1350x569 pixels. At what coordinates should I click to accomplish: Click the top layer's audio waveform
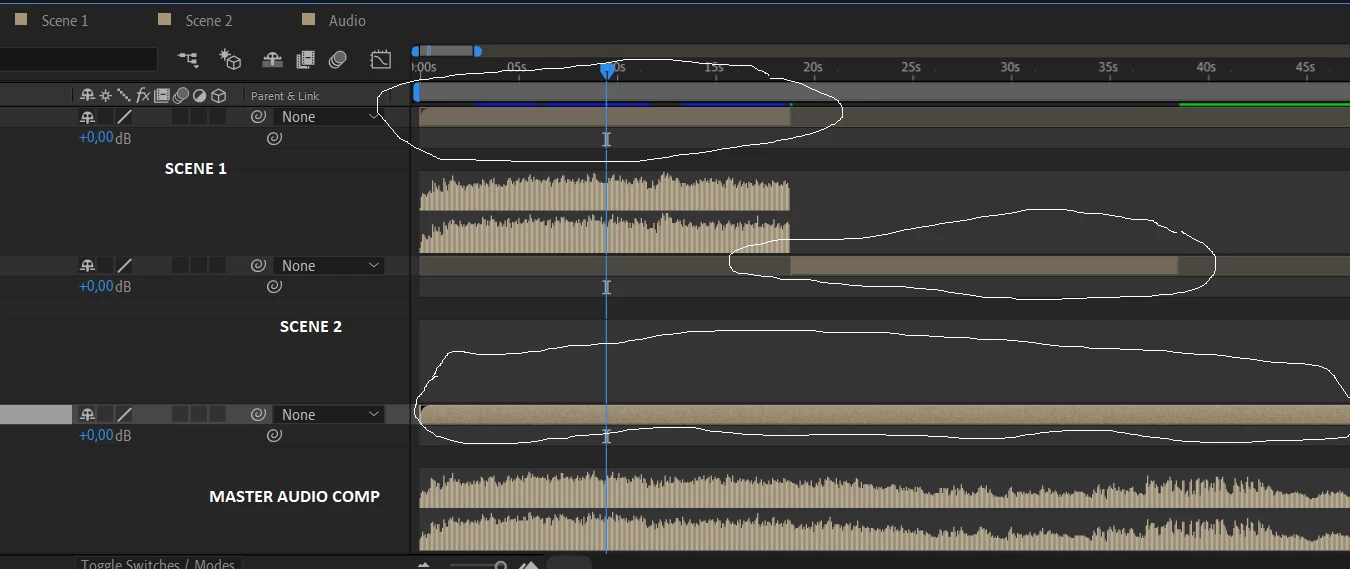[x=605, y=213]
